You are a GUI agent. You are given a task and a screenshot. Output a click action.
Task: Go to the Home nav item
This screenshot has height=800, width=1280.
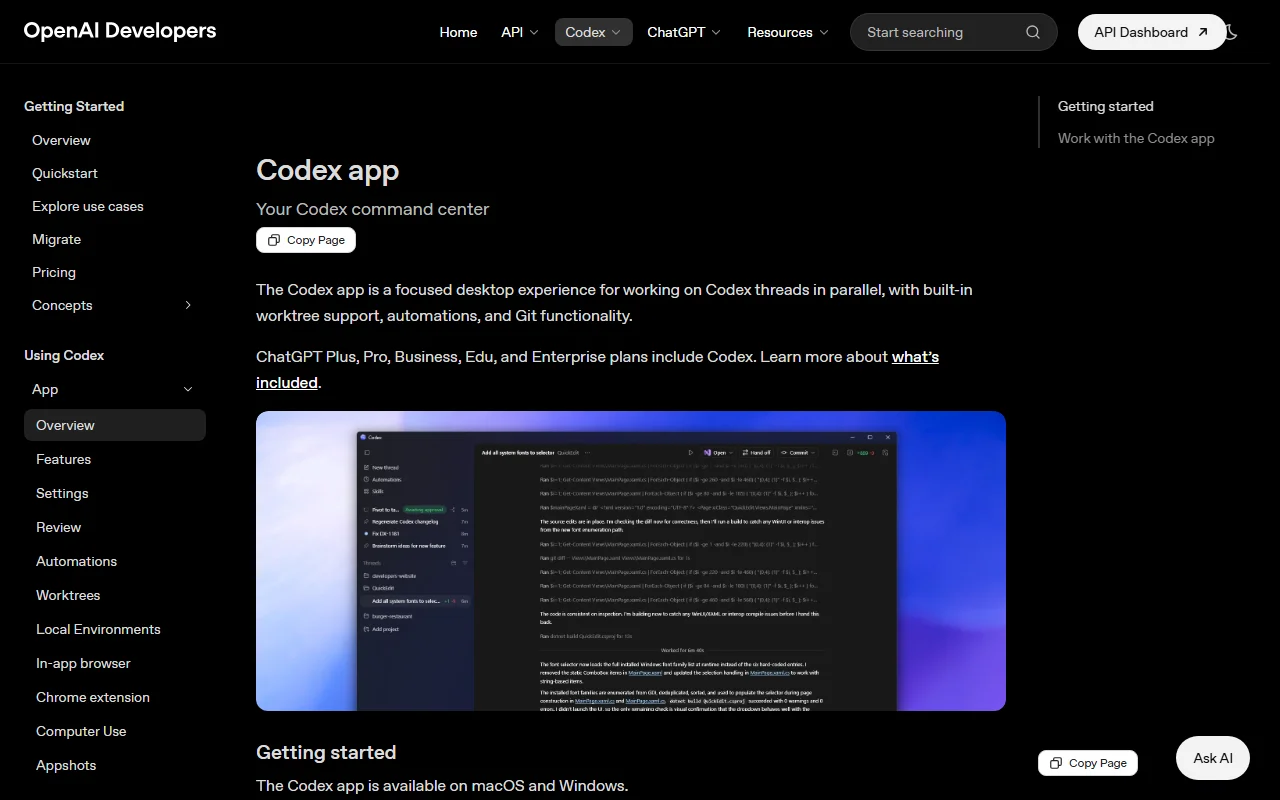[458, 32]
